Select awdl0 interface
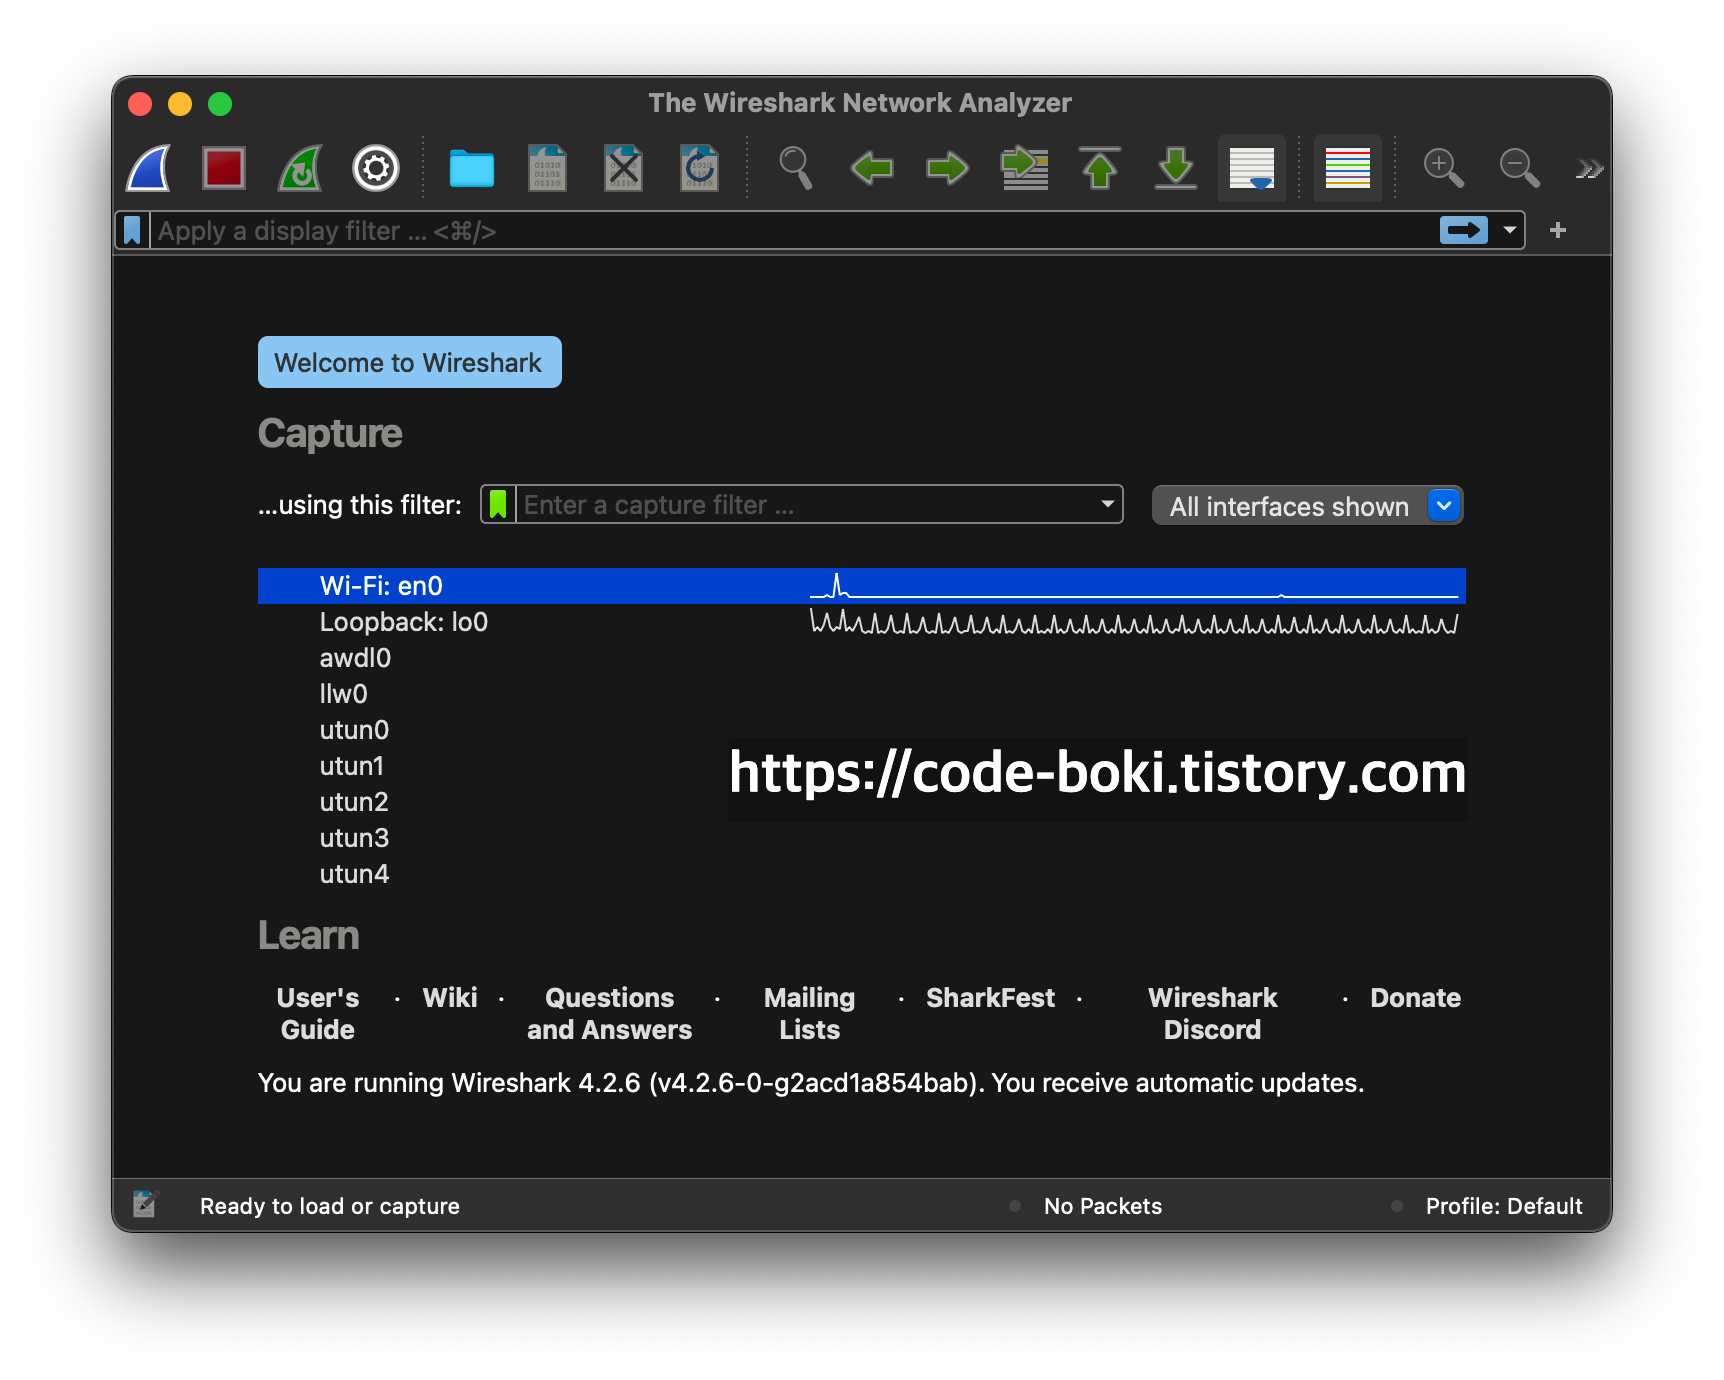 pos(862,658)
